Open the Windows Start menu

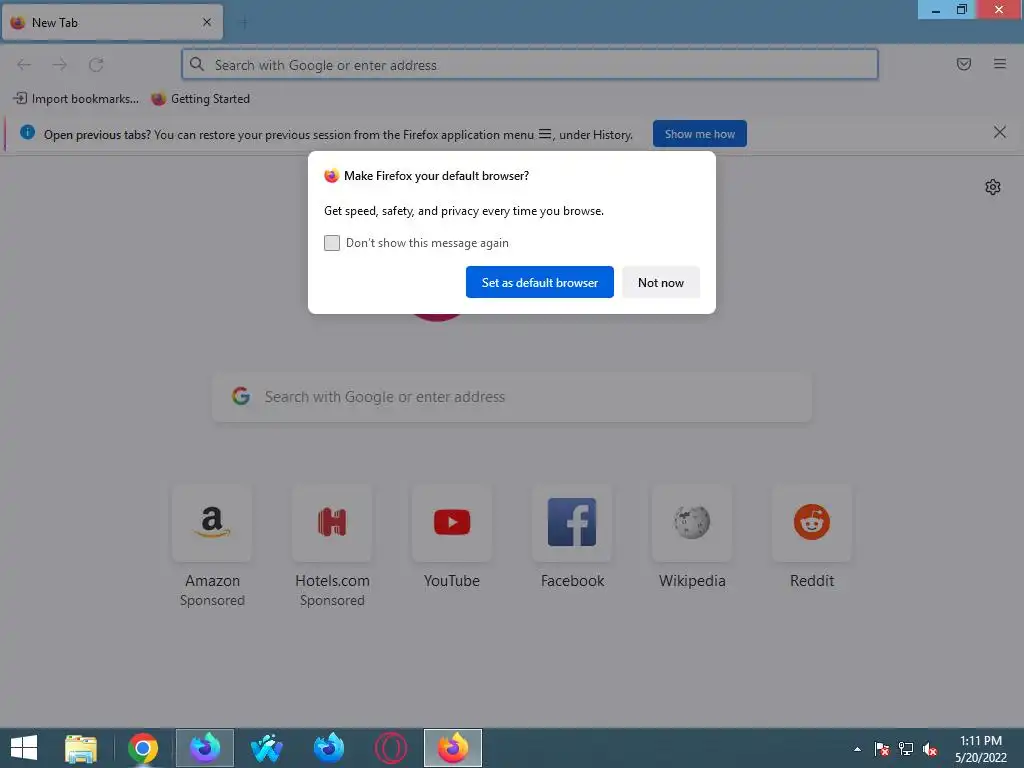[24, 748]
